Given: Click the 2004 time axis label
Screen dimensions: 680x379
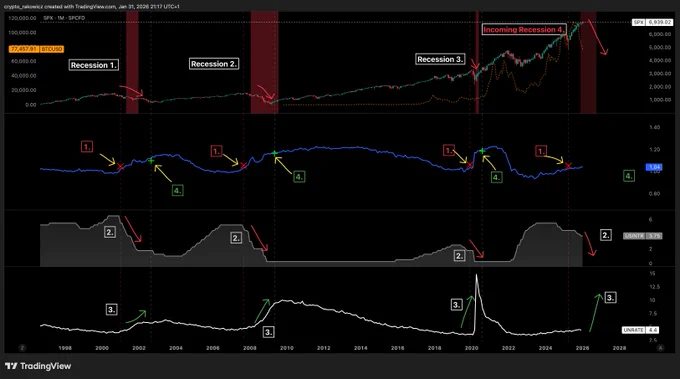Looking at the screenshot, I should point(176,348).
